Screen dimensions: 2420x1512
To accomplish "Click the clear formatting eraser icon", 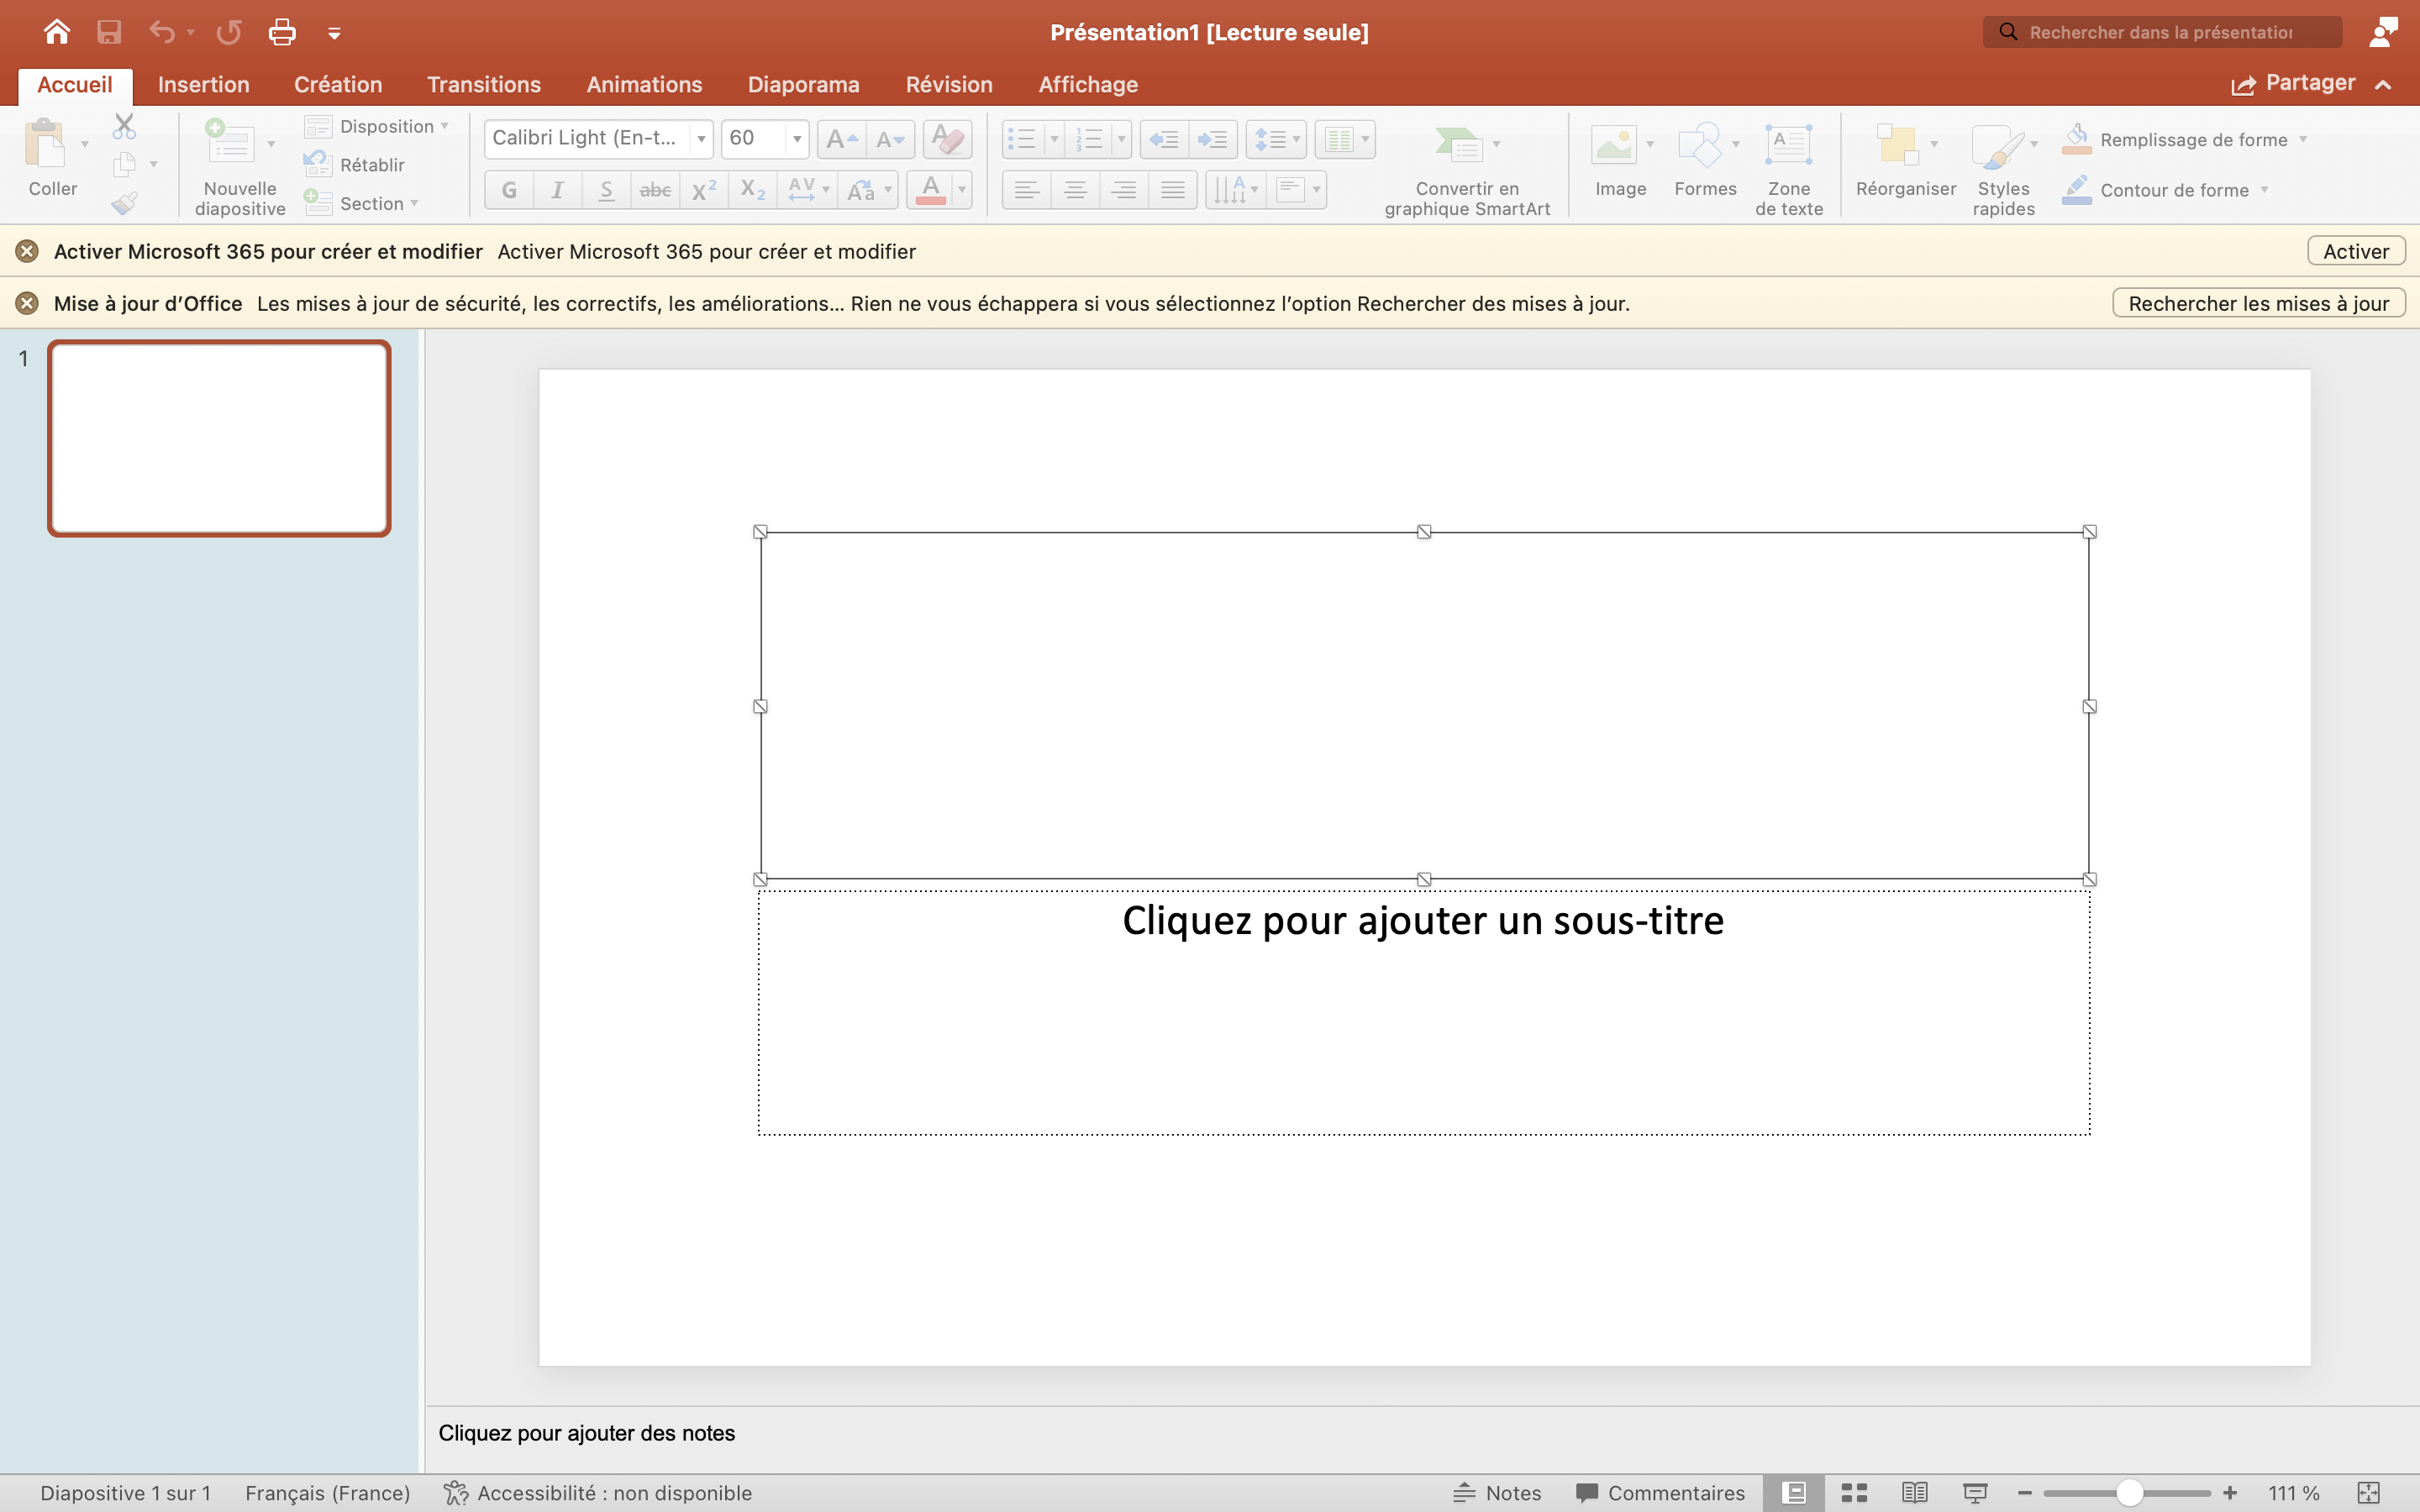I will (x=947, y=139).
